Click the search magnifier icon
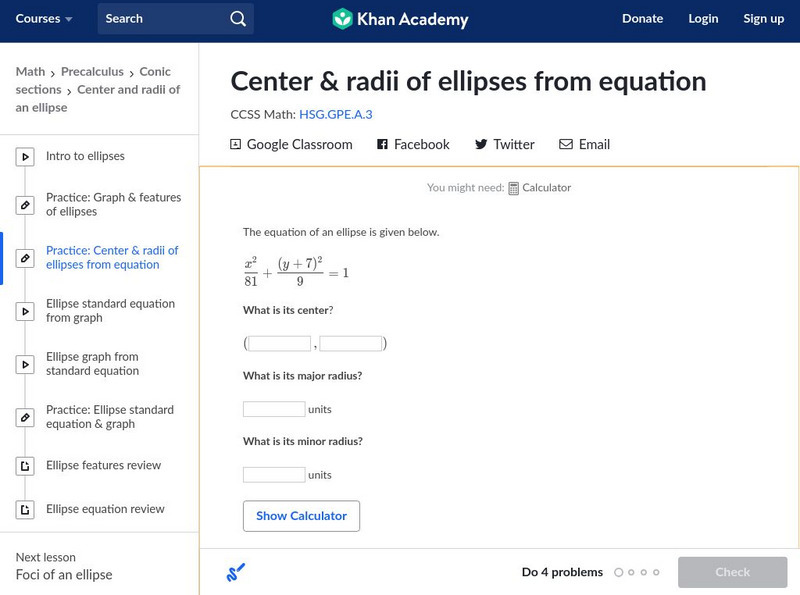 click(237, 19)
